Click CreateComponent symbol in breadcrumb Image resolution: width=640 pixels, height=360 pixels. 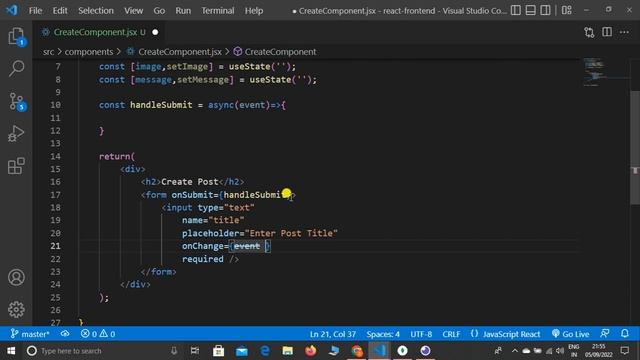(280, 52)
